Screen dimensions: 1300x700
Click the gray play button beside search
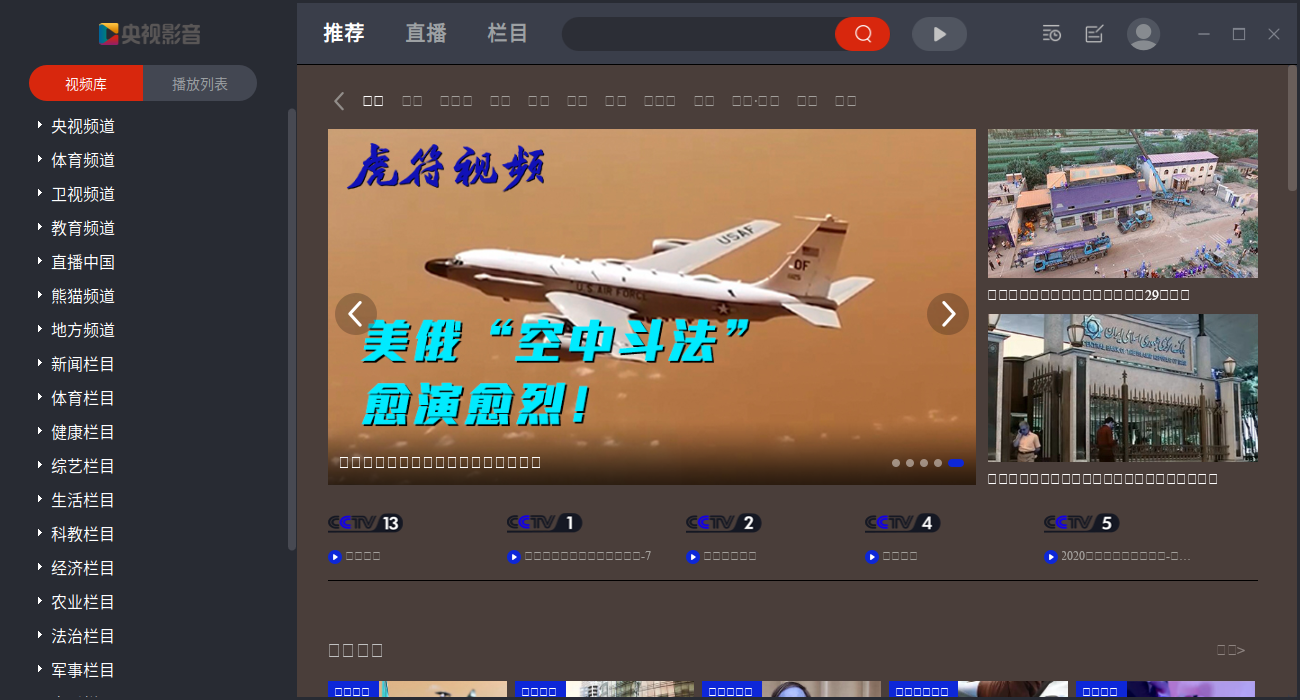(x=939, y=34)
